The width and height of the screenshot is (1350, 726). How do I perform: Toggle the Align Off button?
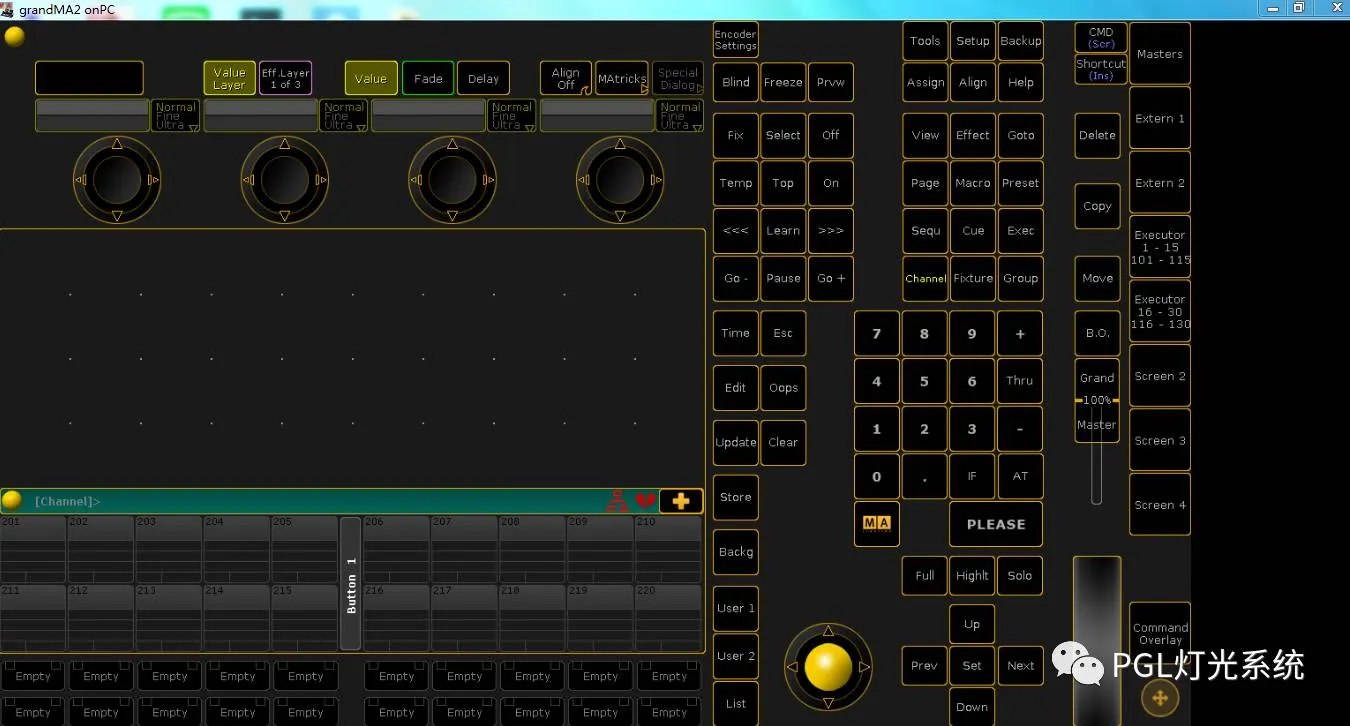565,78
